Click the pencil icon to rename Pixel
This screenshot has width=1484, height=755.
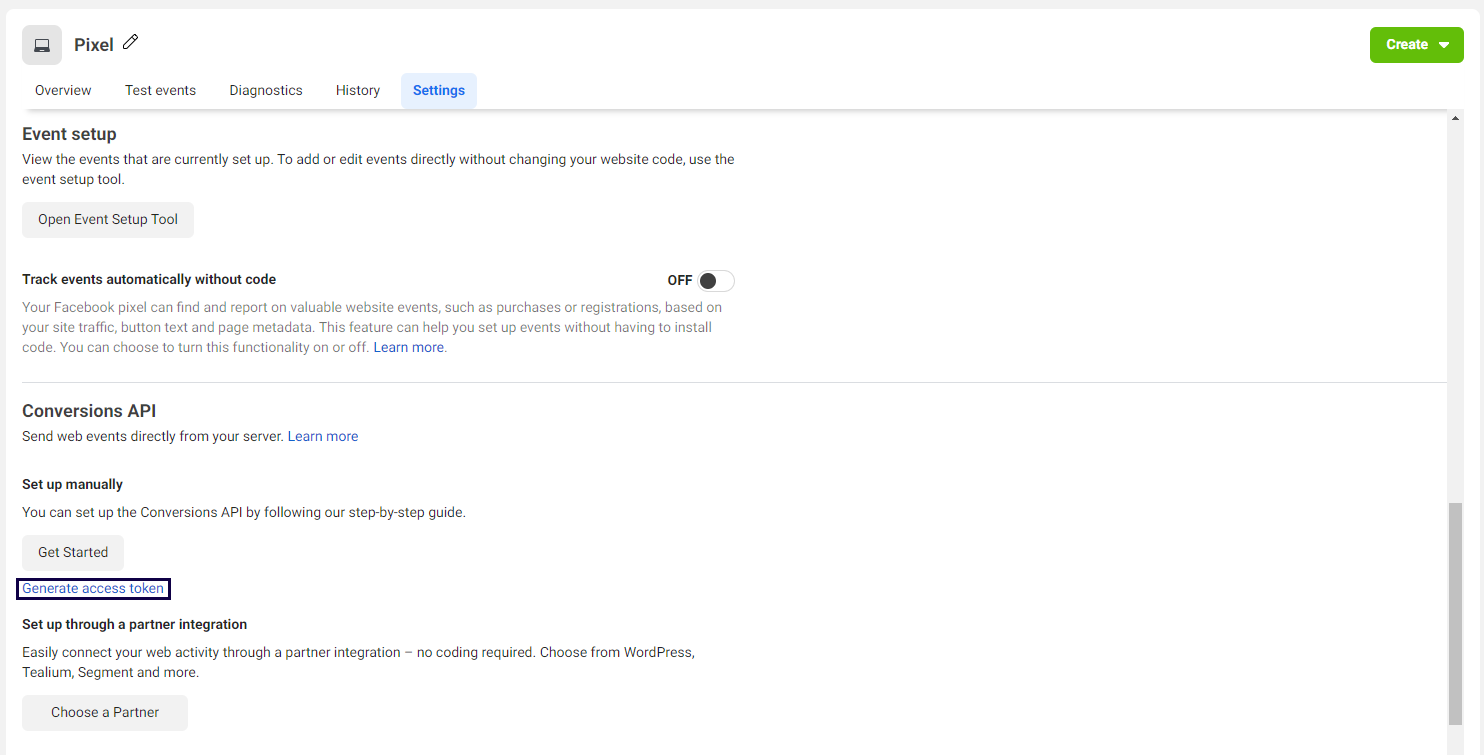(x=131, y=42)
